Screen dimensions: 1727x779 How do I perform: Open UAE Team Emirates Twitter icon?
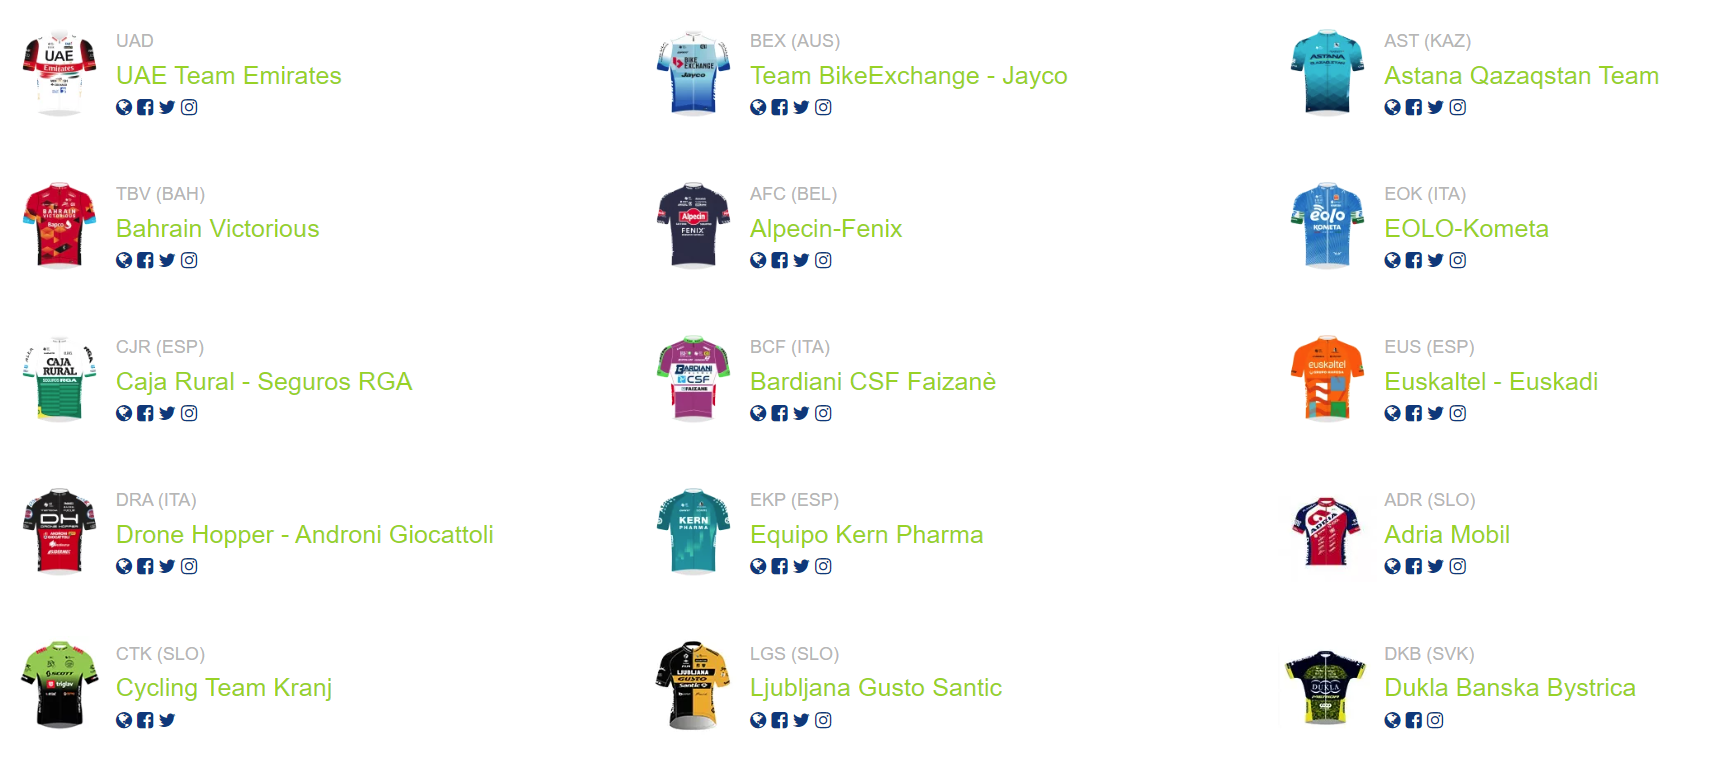[x=167, y=107]
